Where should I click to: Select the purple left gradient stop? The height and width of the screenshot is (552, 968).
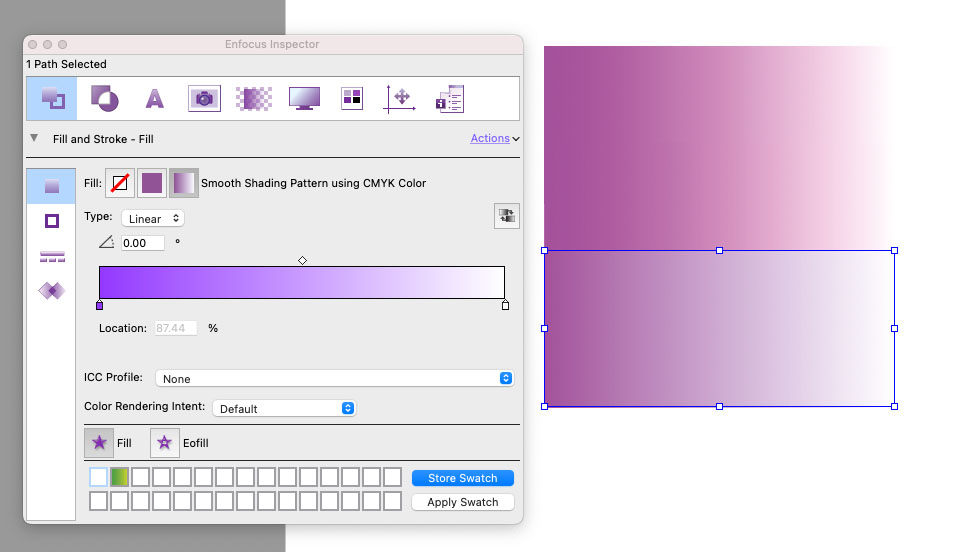99,305
